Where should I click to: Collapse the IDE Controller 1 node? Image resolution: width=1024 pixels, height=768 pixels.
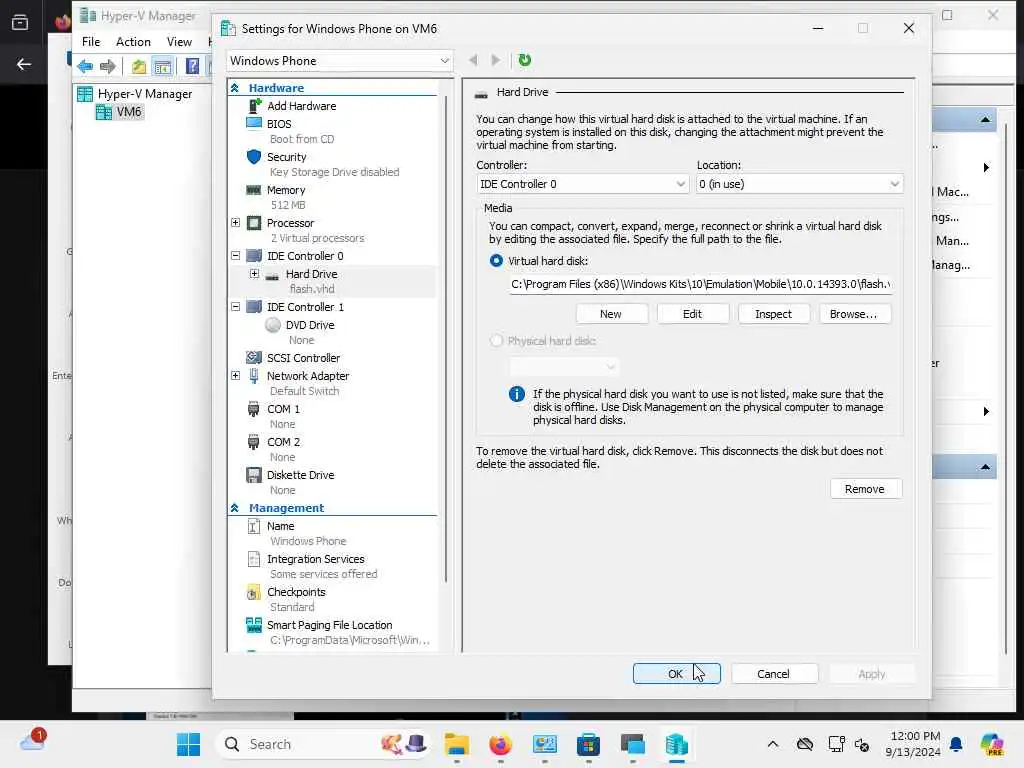point(236,307)
